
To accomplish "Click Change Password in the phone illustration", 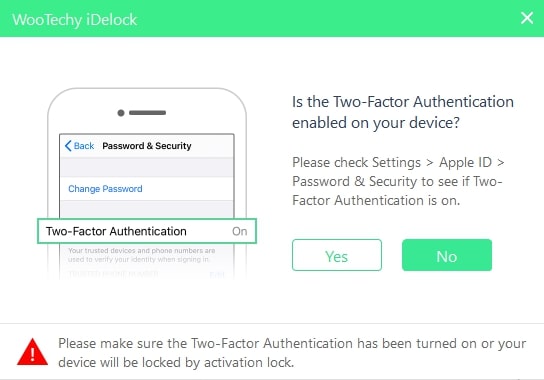I will pos(105,189).
